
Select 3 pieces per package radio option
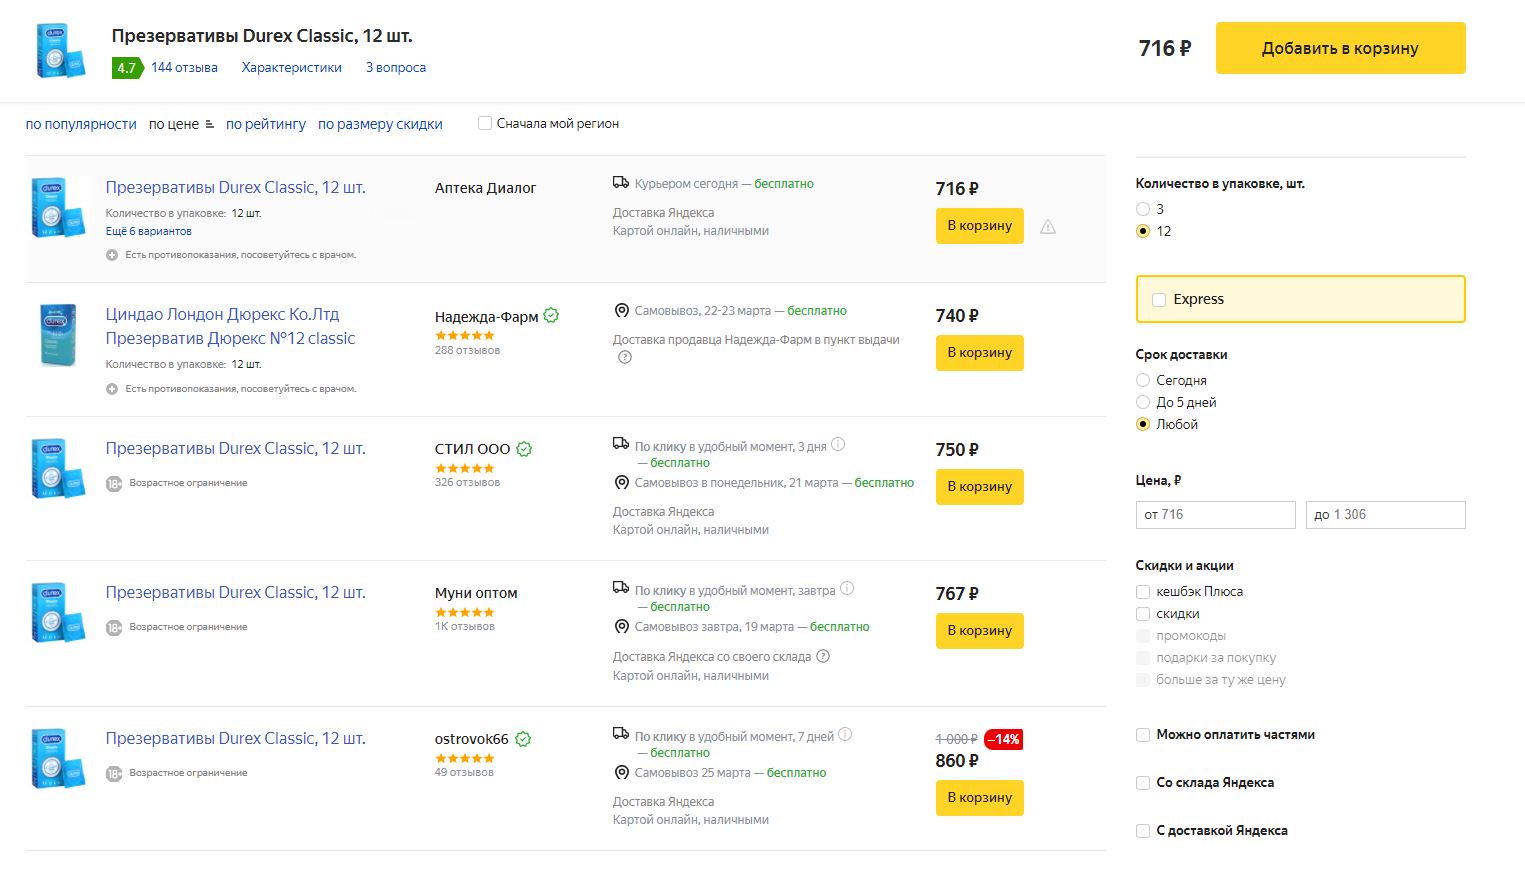(1143, 209)
